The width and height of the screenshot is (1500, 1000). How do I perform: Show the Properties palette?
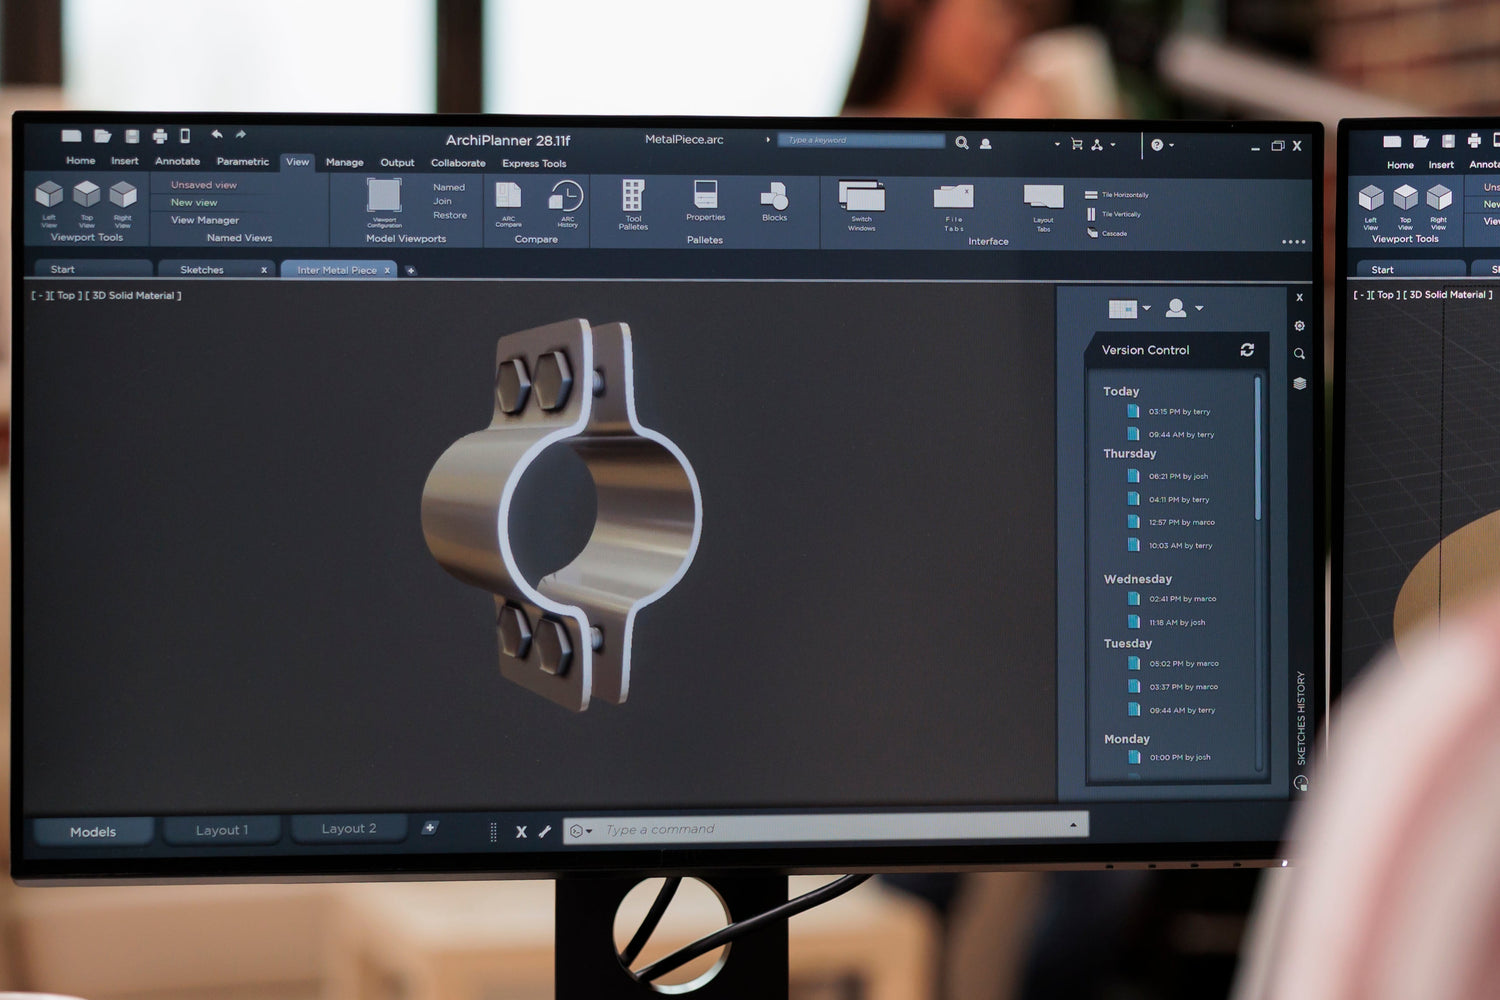[x=706, y=194]
